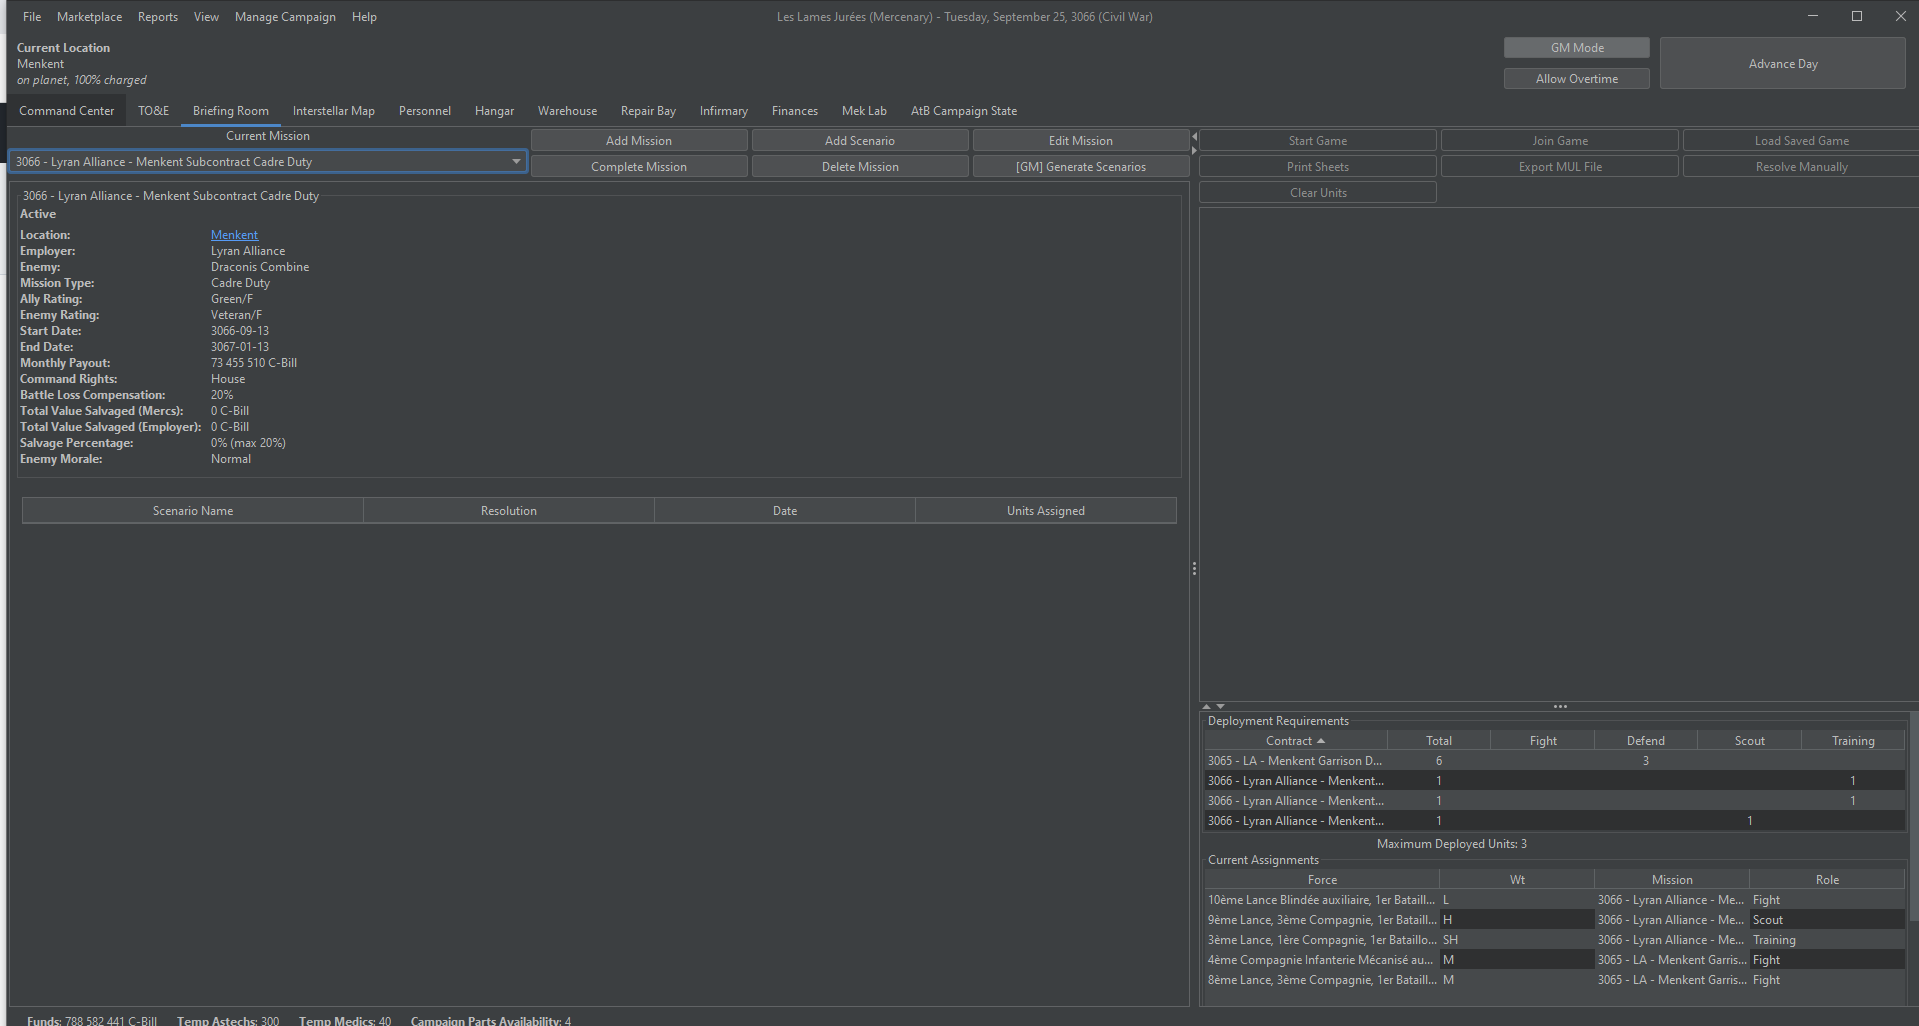Click Complete Mission
Image resolution: width=1919 pixels, height=1026 pixels.
[639, 166]
